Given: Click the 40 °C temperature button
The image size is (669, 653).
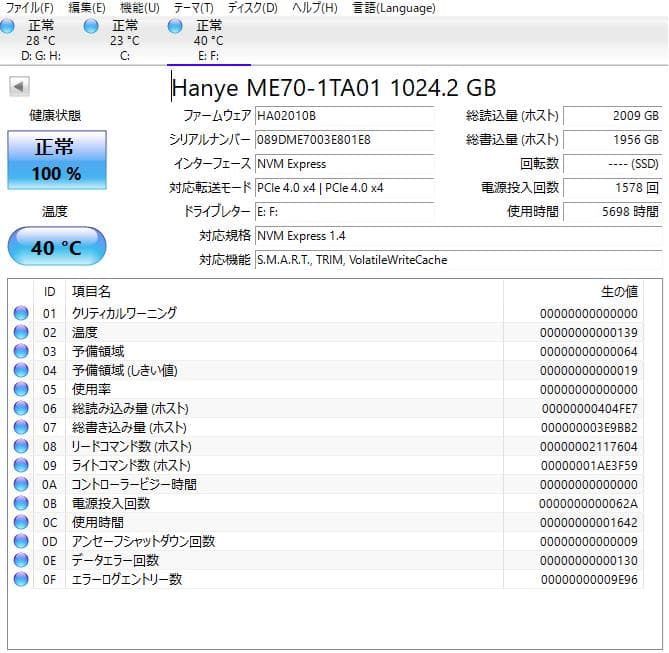Looking at the screenshot, I should [x=57, y=246].
